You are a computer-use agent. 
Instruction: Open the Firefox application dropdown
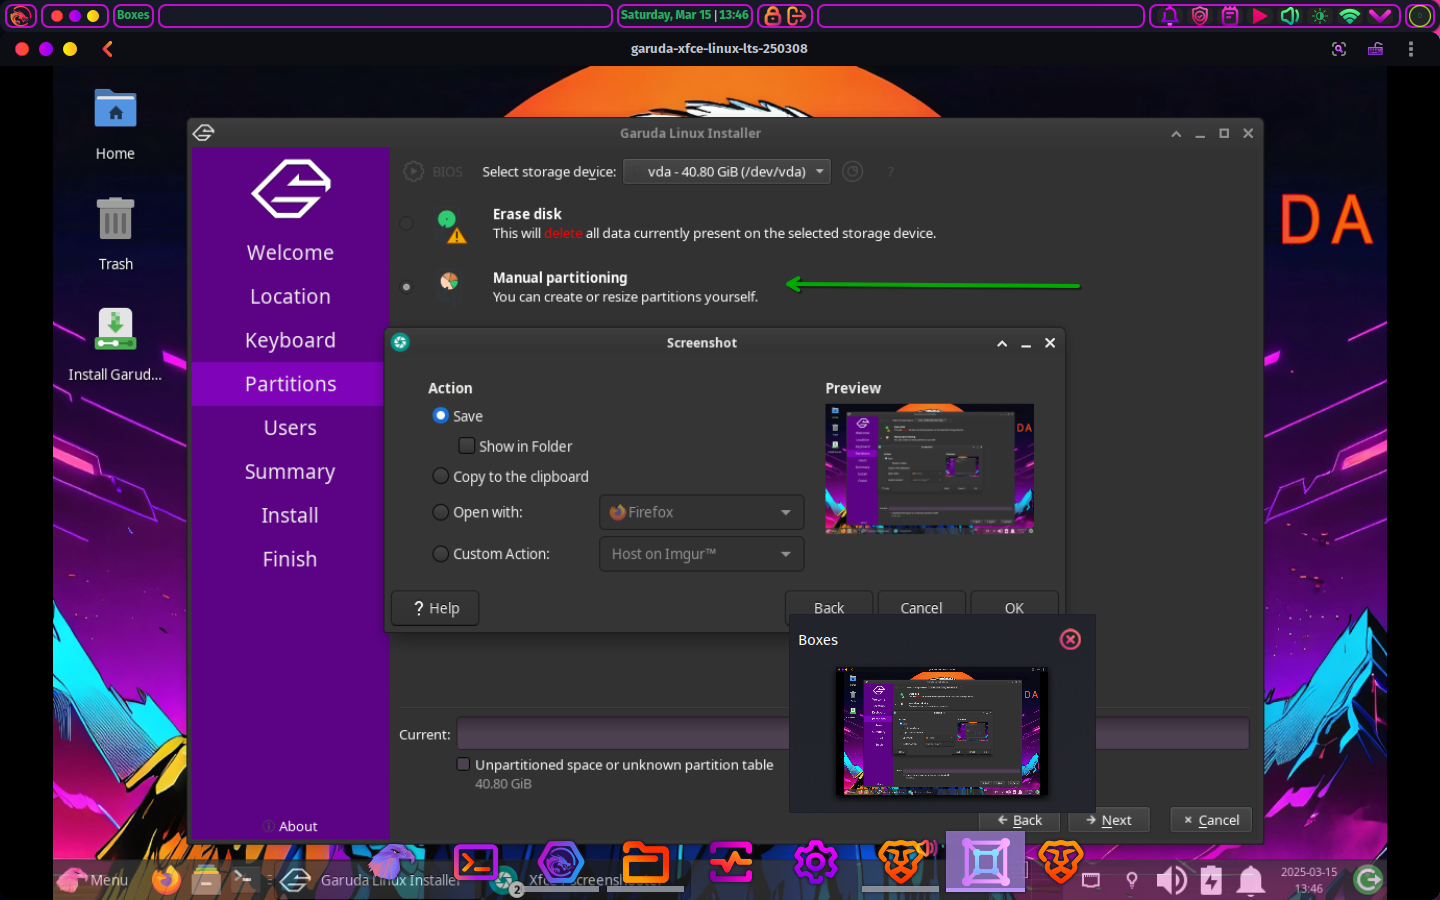701,512
